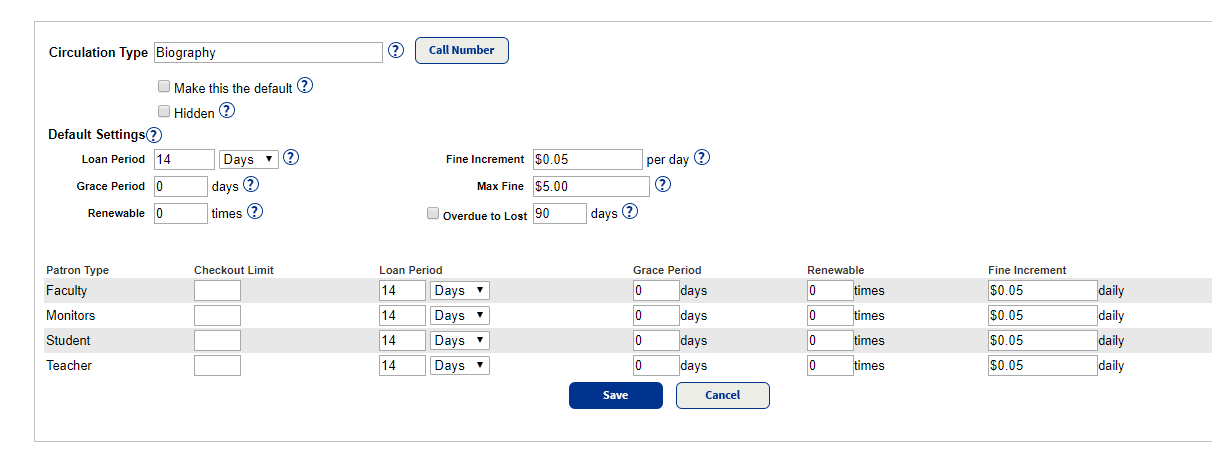
Task: Open help for Default Settings heading
Action: [154, 135]
